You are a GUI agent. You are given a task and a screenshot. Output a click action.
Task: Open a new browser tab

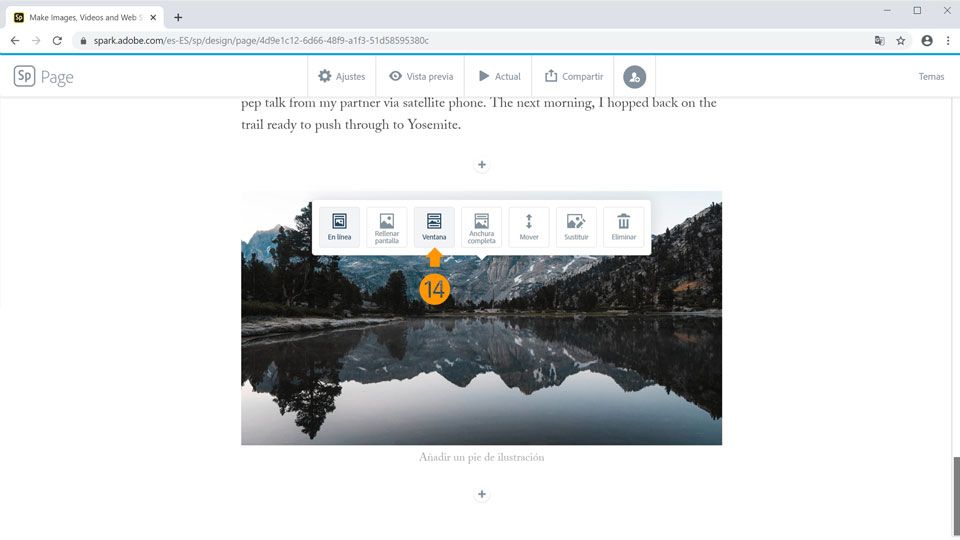[x=178, y=17]
